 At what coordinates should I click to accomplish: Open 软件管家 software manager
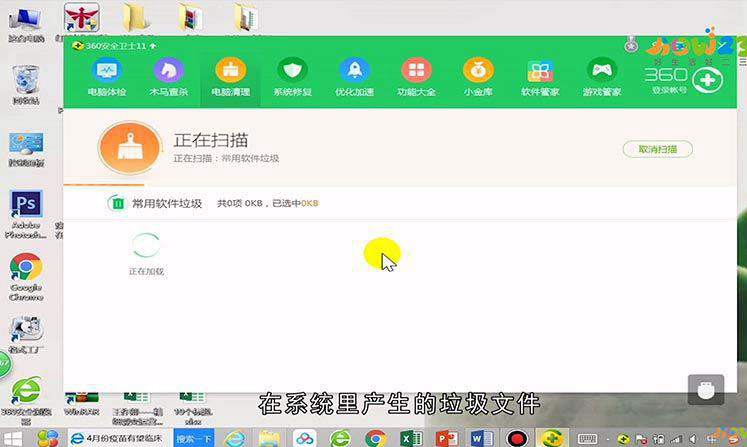(x=540, y=77)
